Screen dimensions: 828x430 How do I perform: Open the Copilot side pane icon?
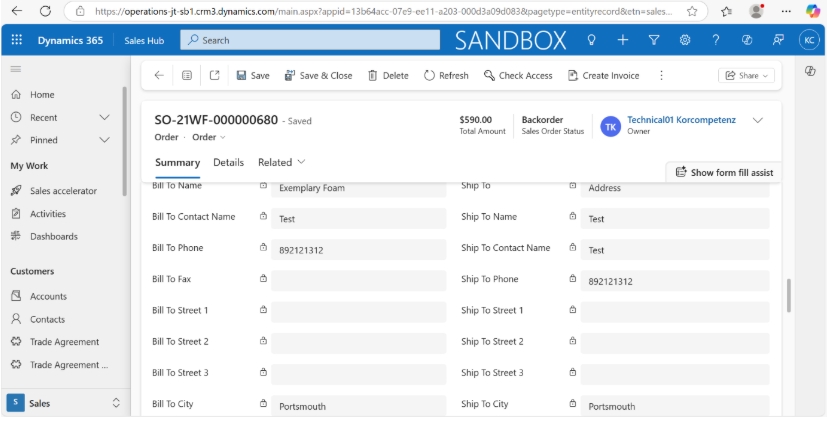810,71
